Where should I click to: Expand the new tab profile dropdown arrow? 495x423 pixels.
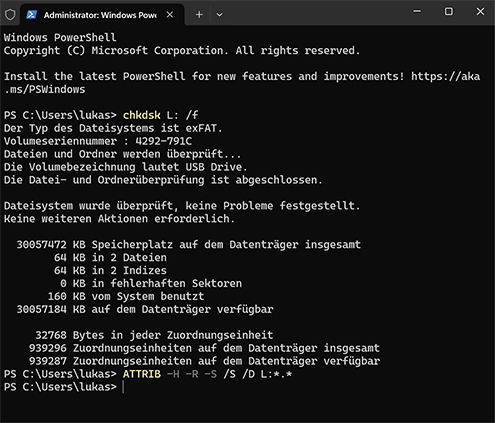(x=219, y=15)
